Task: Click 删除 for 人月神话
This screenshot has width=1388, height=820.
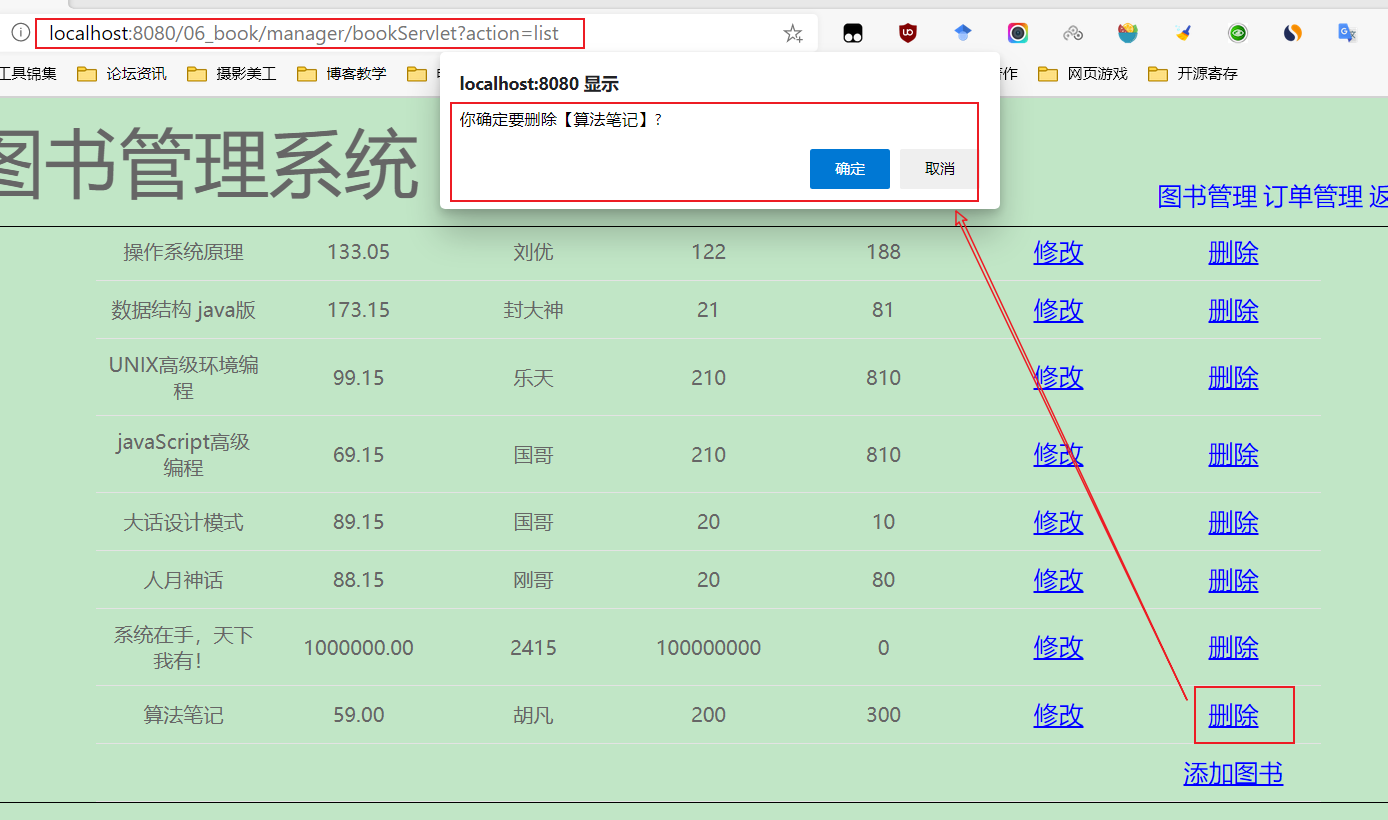Action: [1233, 580]
